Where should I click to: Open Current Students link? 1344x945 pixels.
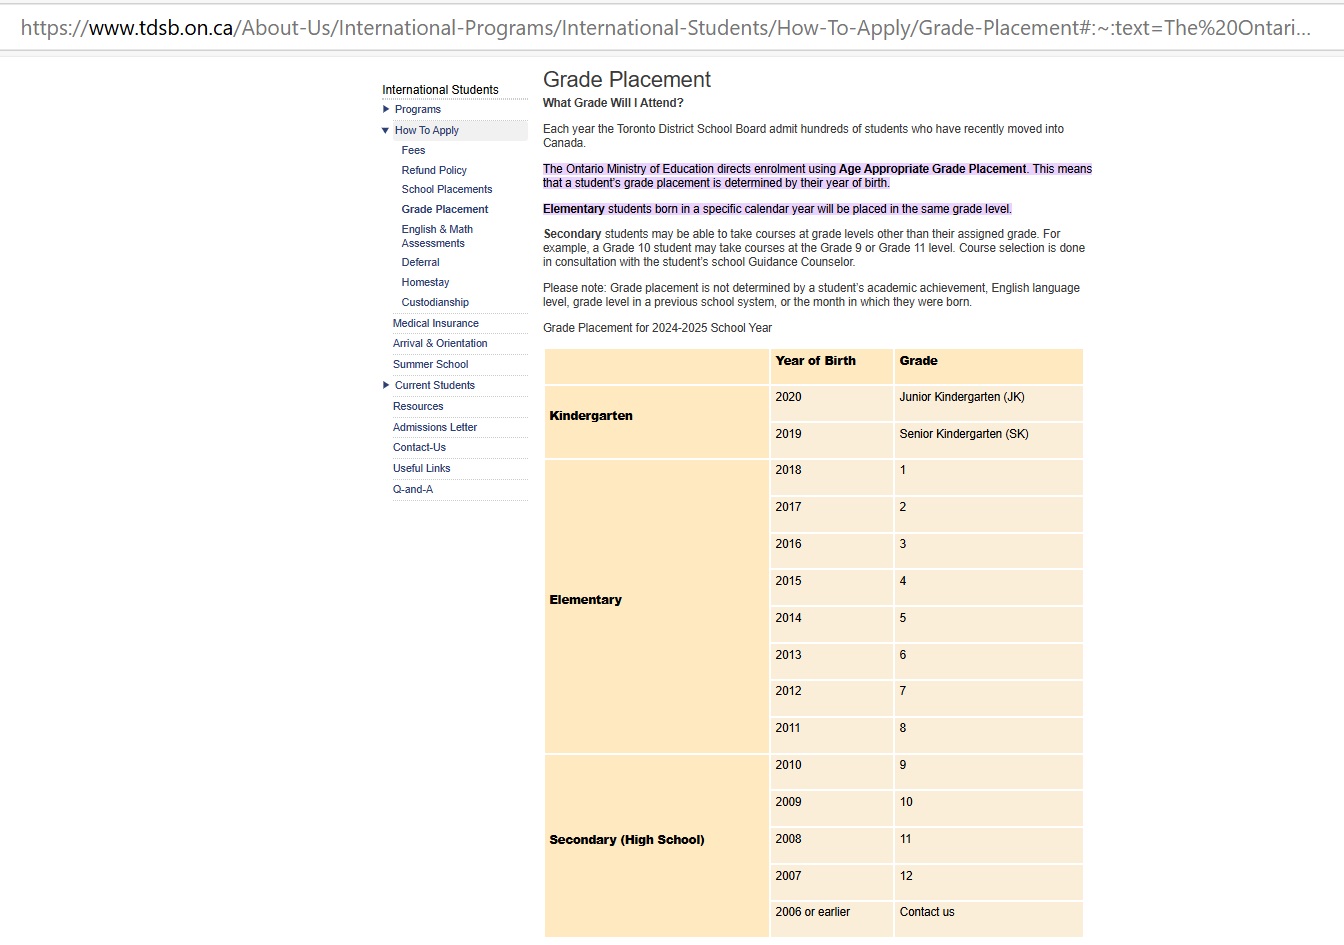[435, 385]
